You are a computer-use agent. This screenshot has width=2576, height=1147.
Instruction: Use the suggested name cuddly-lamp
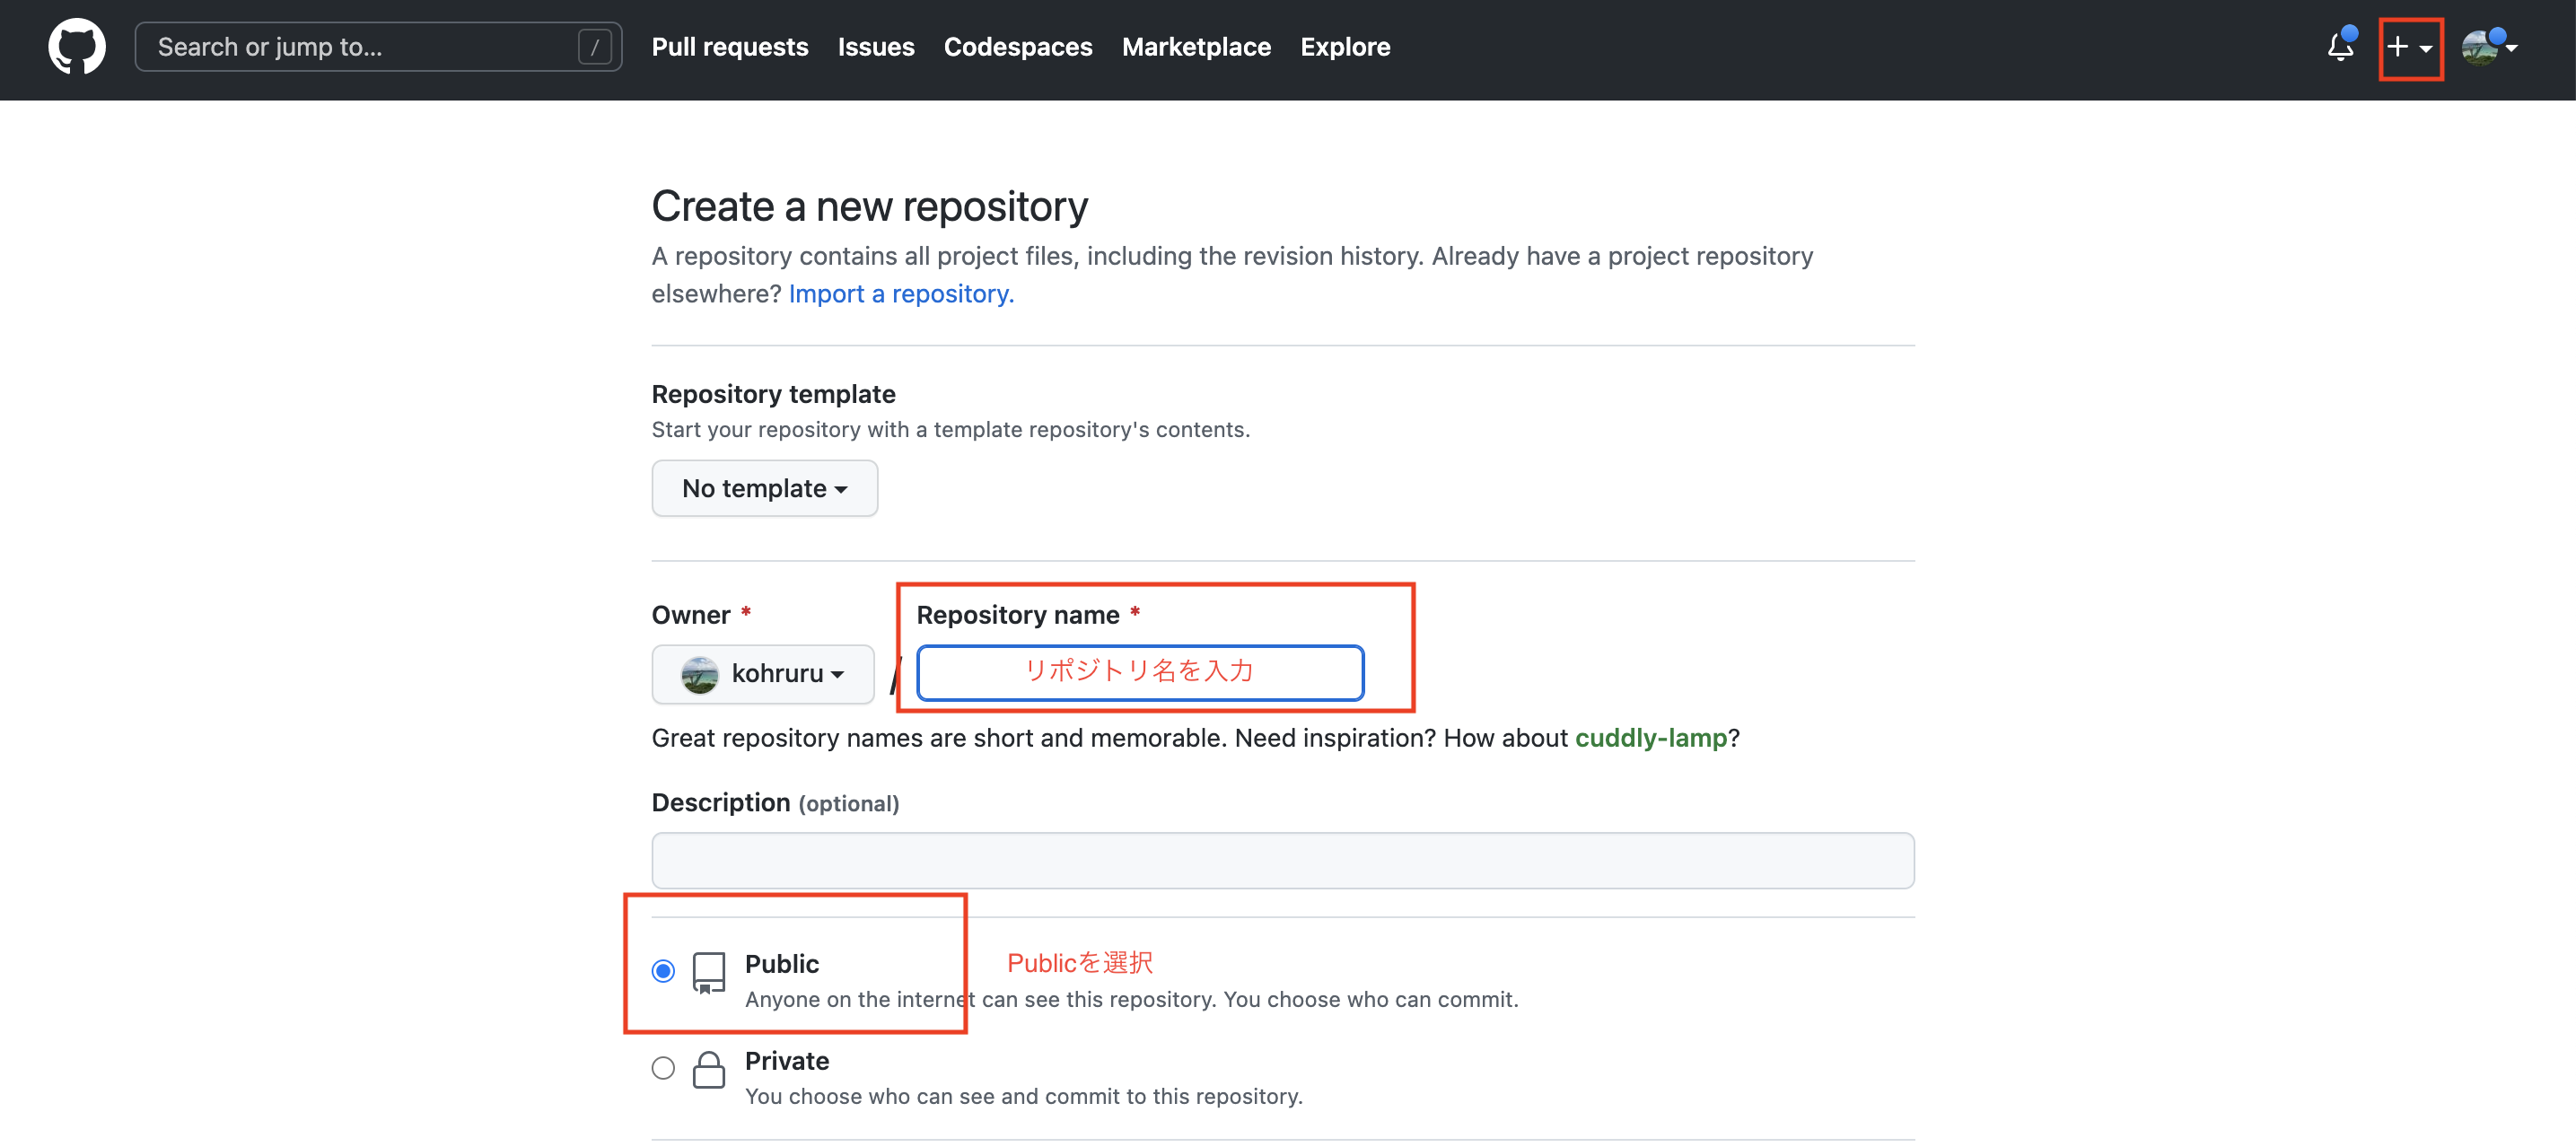tap(1650, 738)
